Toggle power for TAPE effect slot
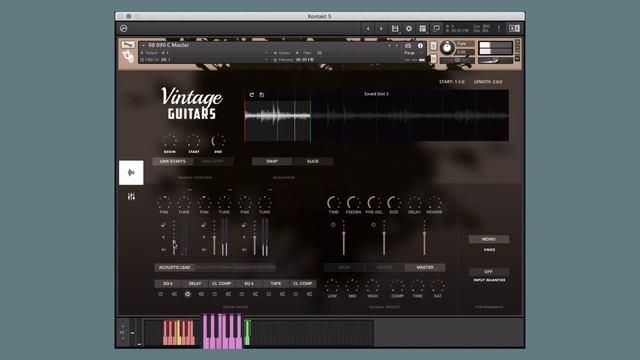The width and height of the screenshot is (640, 360). (x=269, y=294)
